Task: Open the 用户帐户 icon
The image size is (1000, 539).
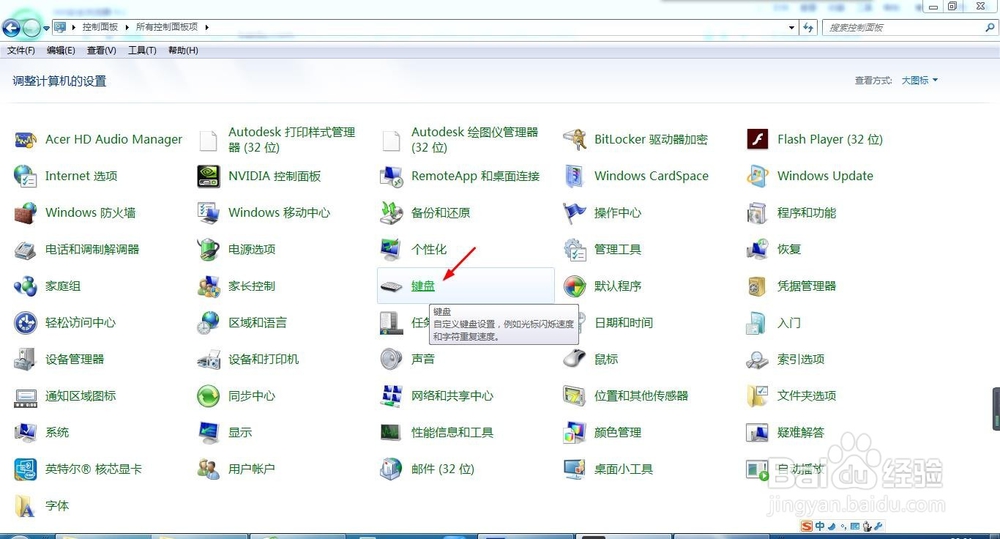Action: 209,469
